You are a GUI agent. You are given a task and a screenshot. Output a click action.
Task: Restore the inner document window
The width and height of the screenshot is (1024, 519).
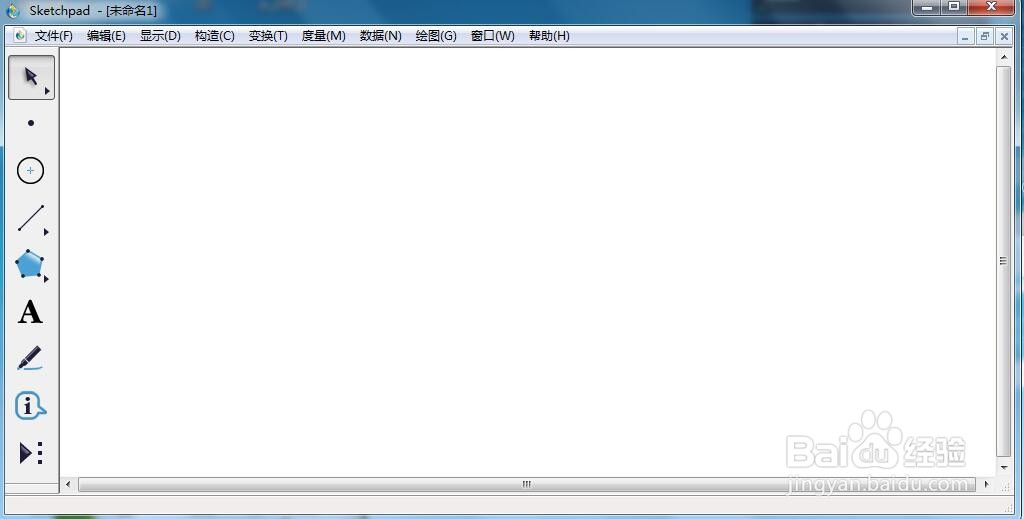[x=985, y=37]
